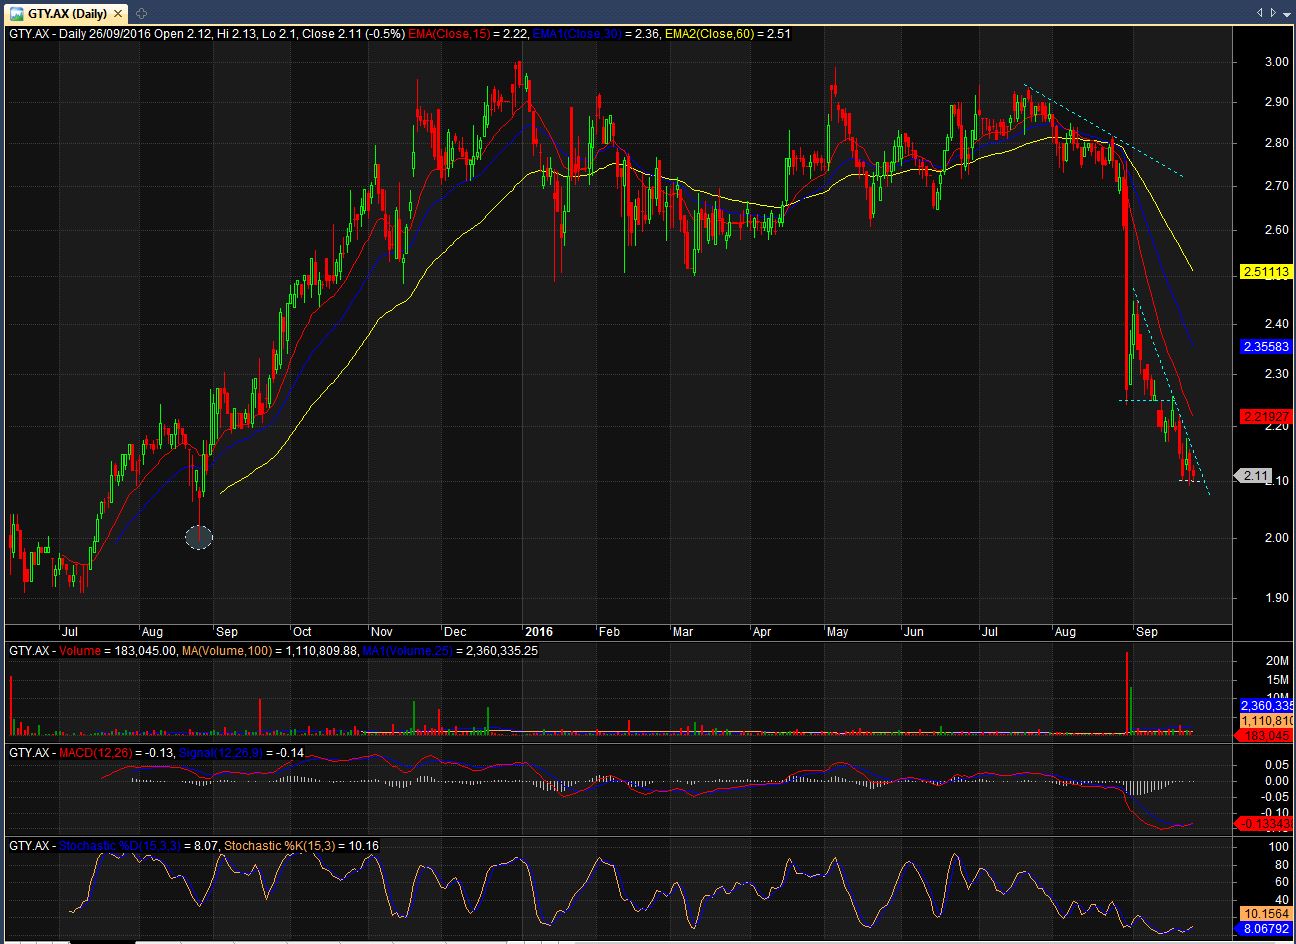Click the Oct month label on the time axis
1296x944 pixels.
point(302,632)
